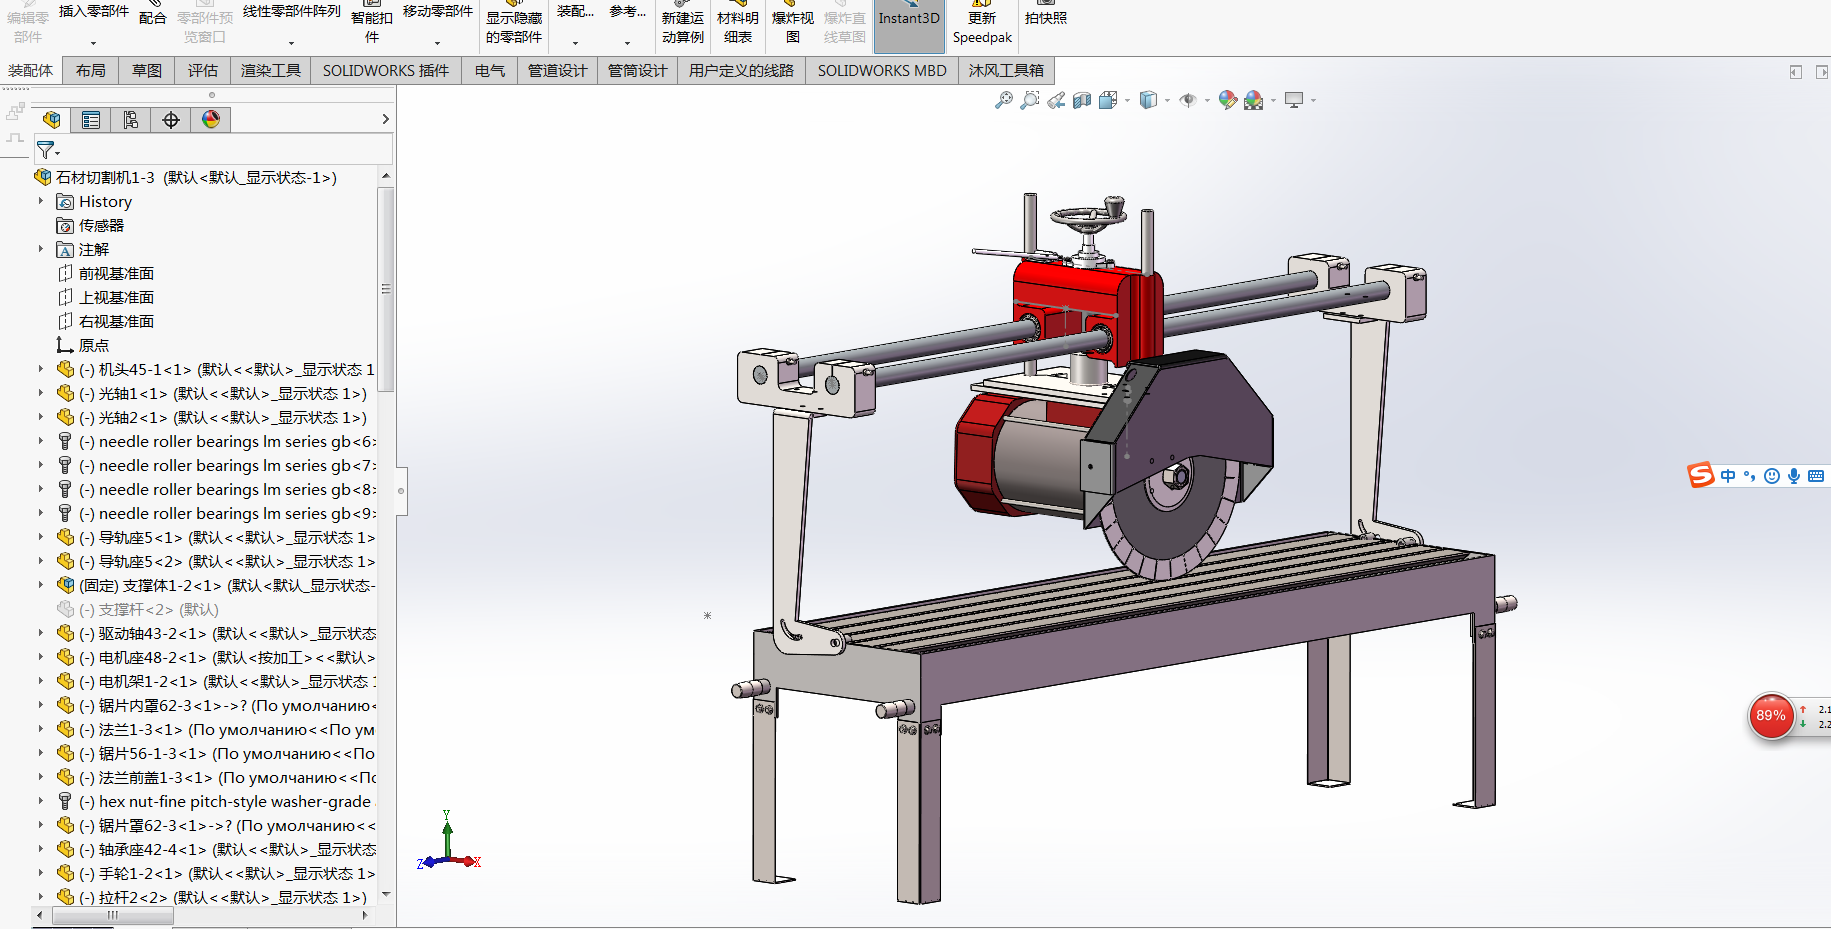Screen dimensions: 1831x929
Task: Open the 线性零部件阵列 dropdown arrow
Action: coord(291,43)
